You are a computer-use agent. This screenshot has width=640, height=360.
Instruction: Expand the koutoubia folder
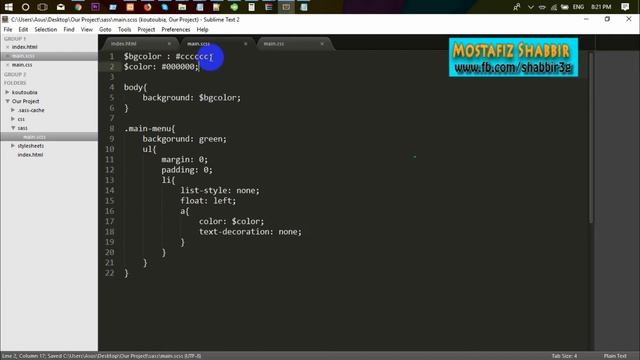coord(7,92)
